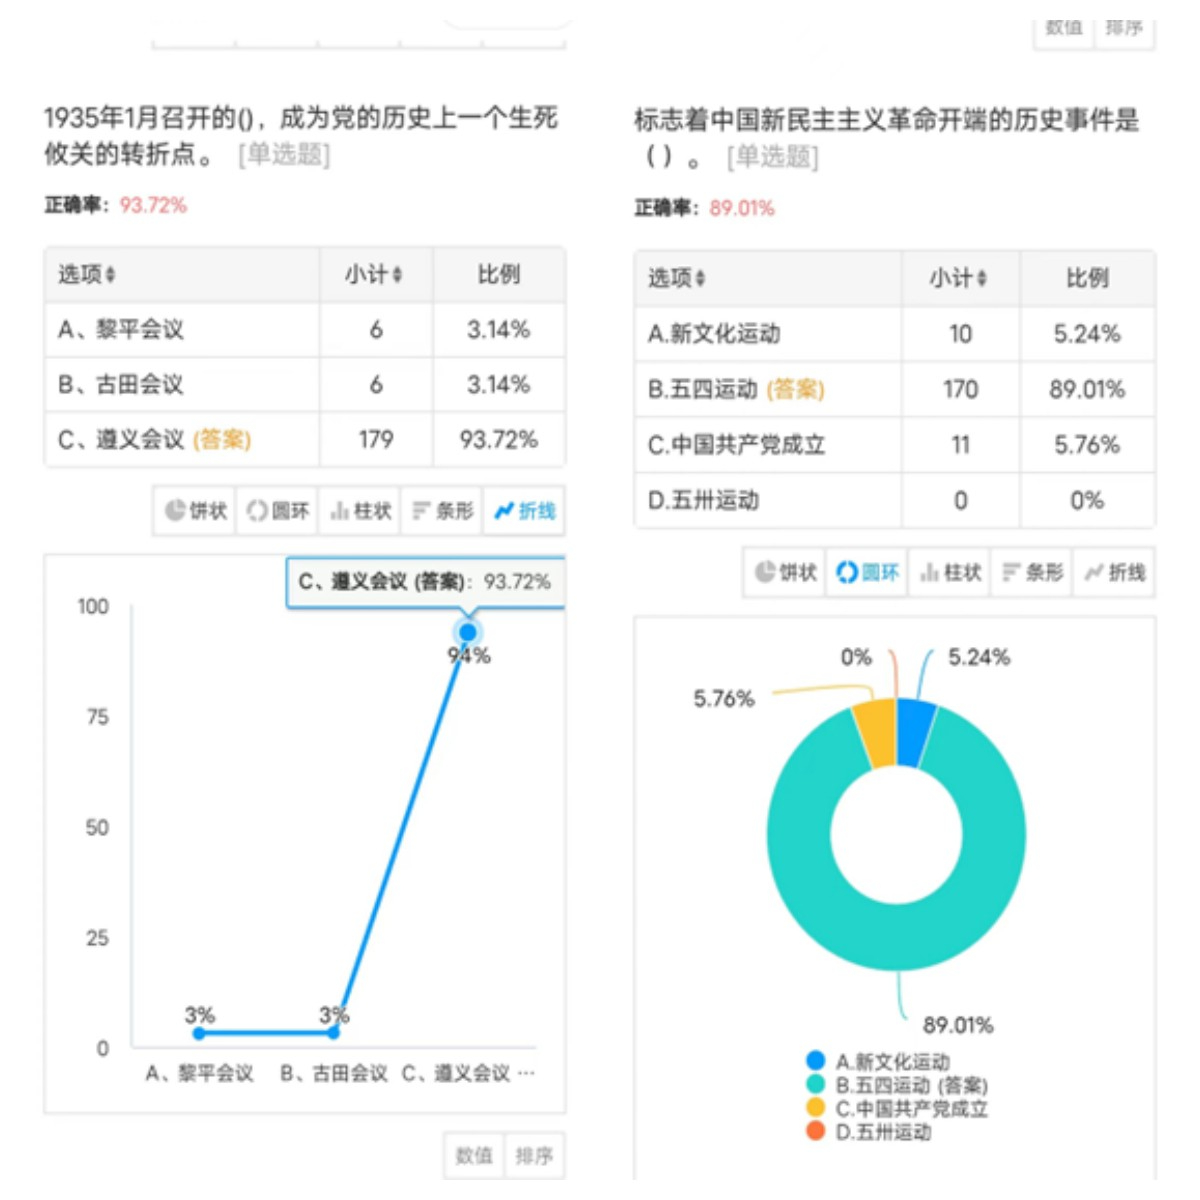The width and height of the screenshot is (1200, 1200).
Task: Sort right table by 选项 column
Action: coord(677,278)
